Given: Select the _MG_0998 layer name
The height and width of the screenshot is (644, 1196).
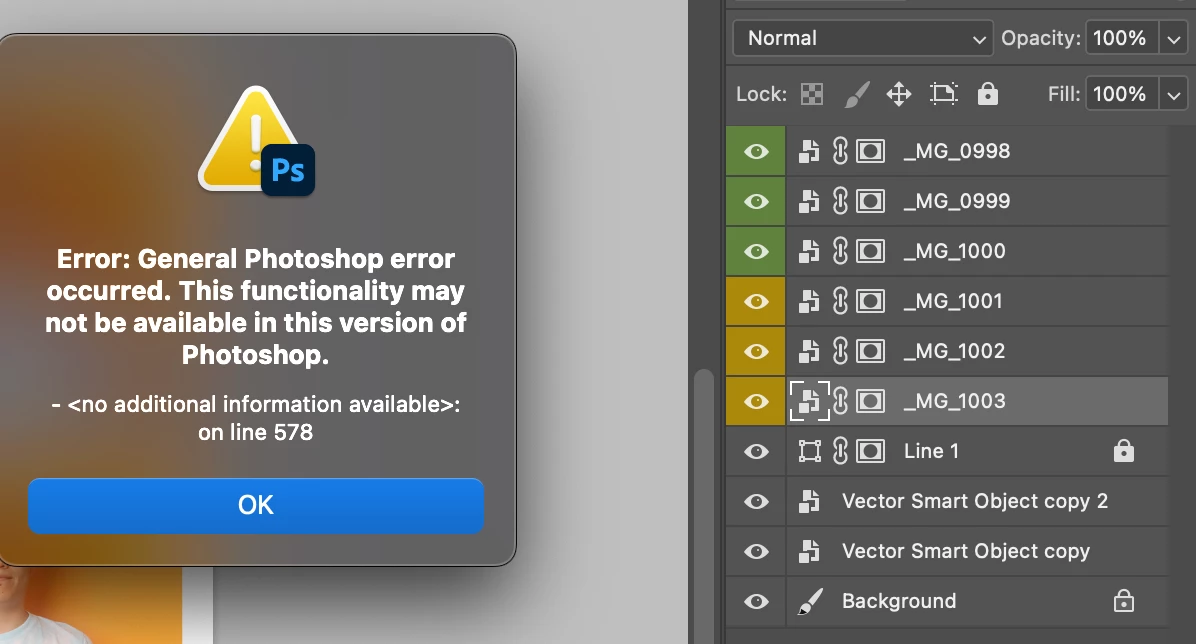Looking at the screenshot, I should (956, 151).
